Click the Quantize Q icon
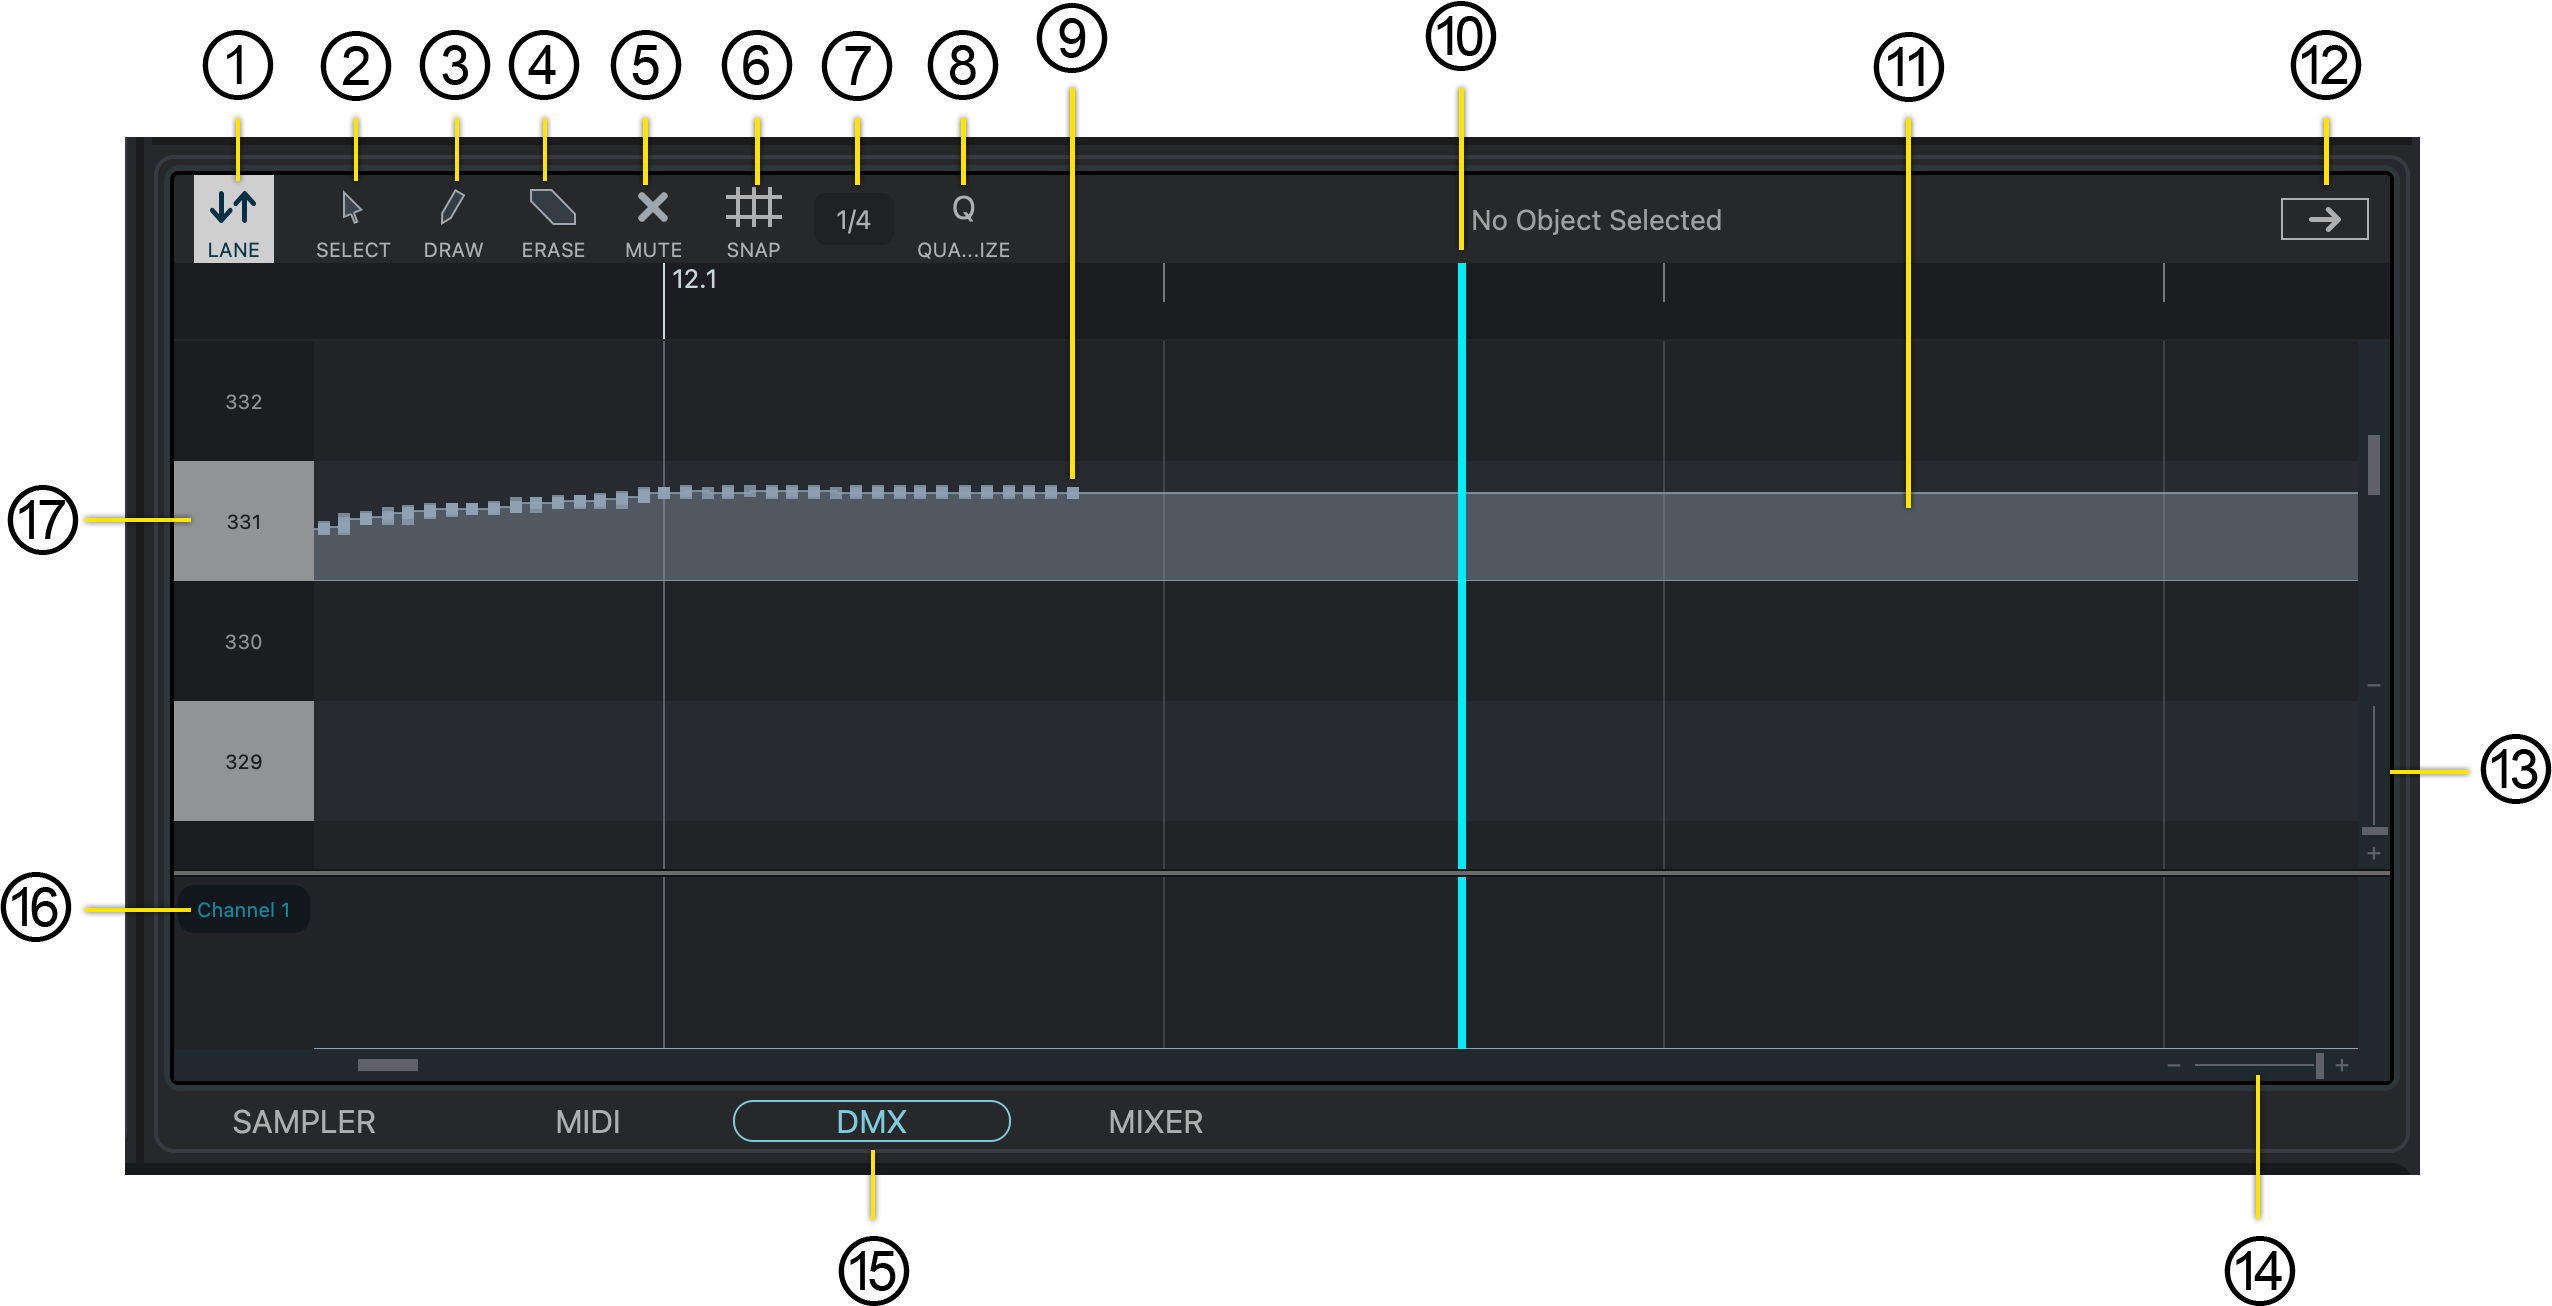 pyautogui.click(x=963, y=210)
